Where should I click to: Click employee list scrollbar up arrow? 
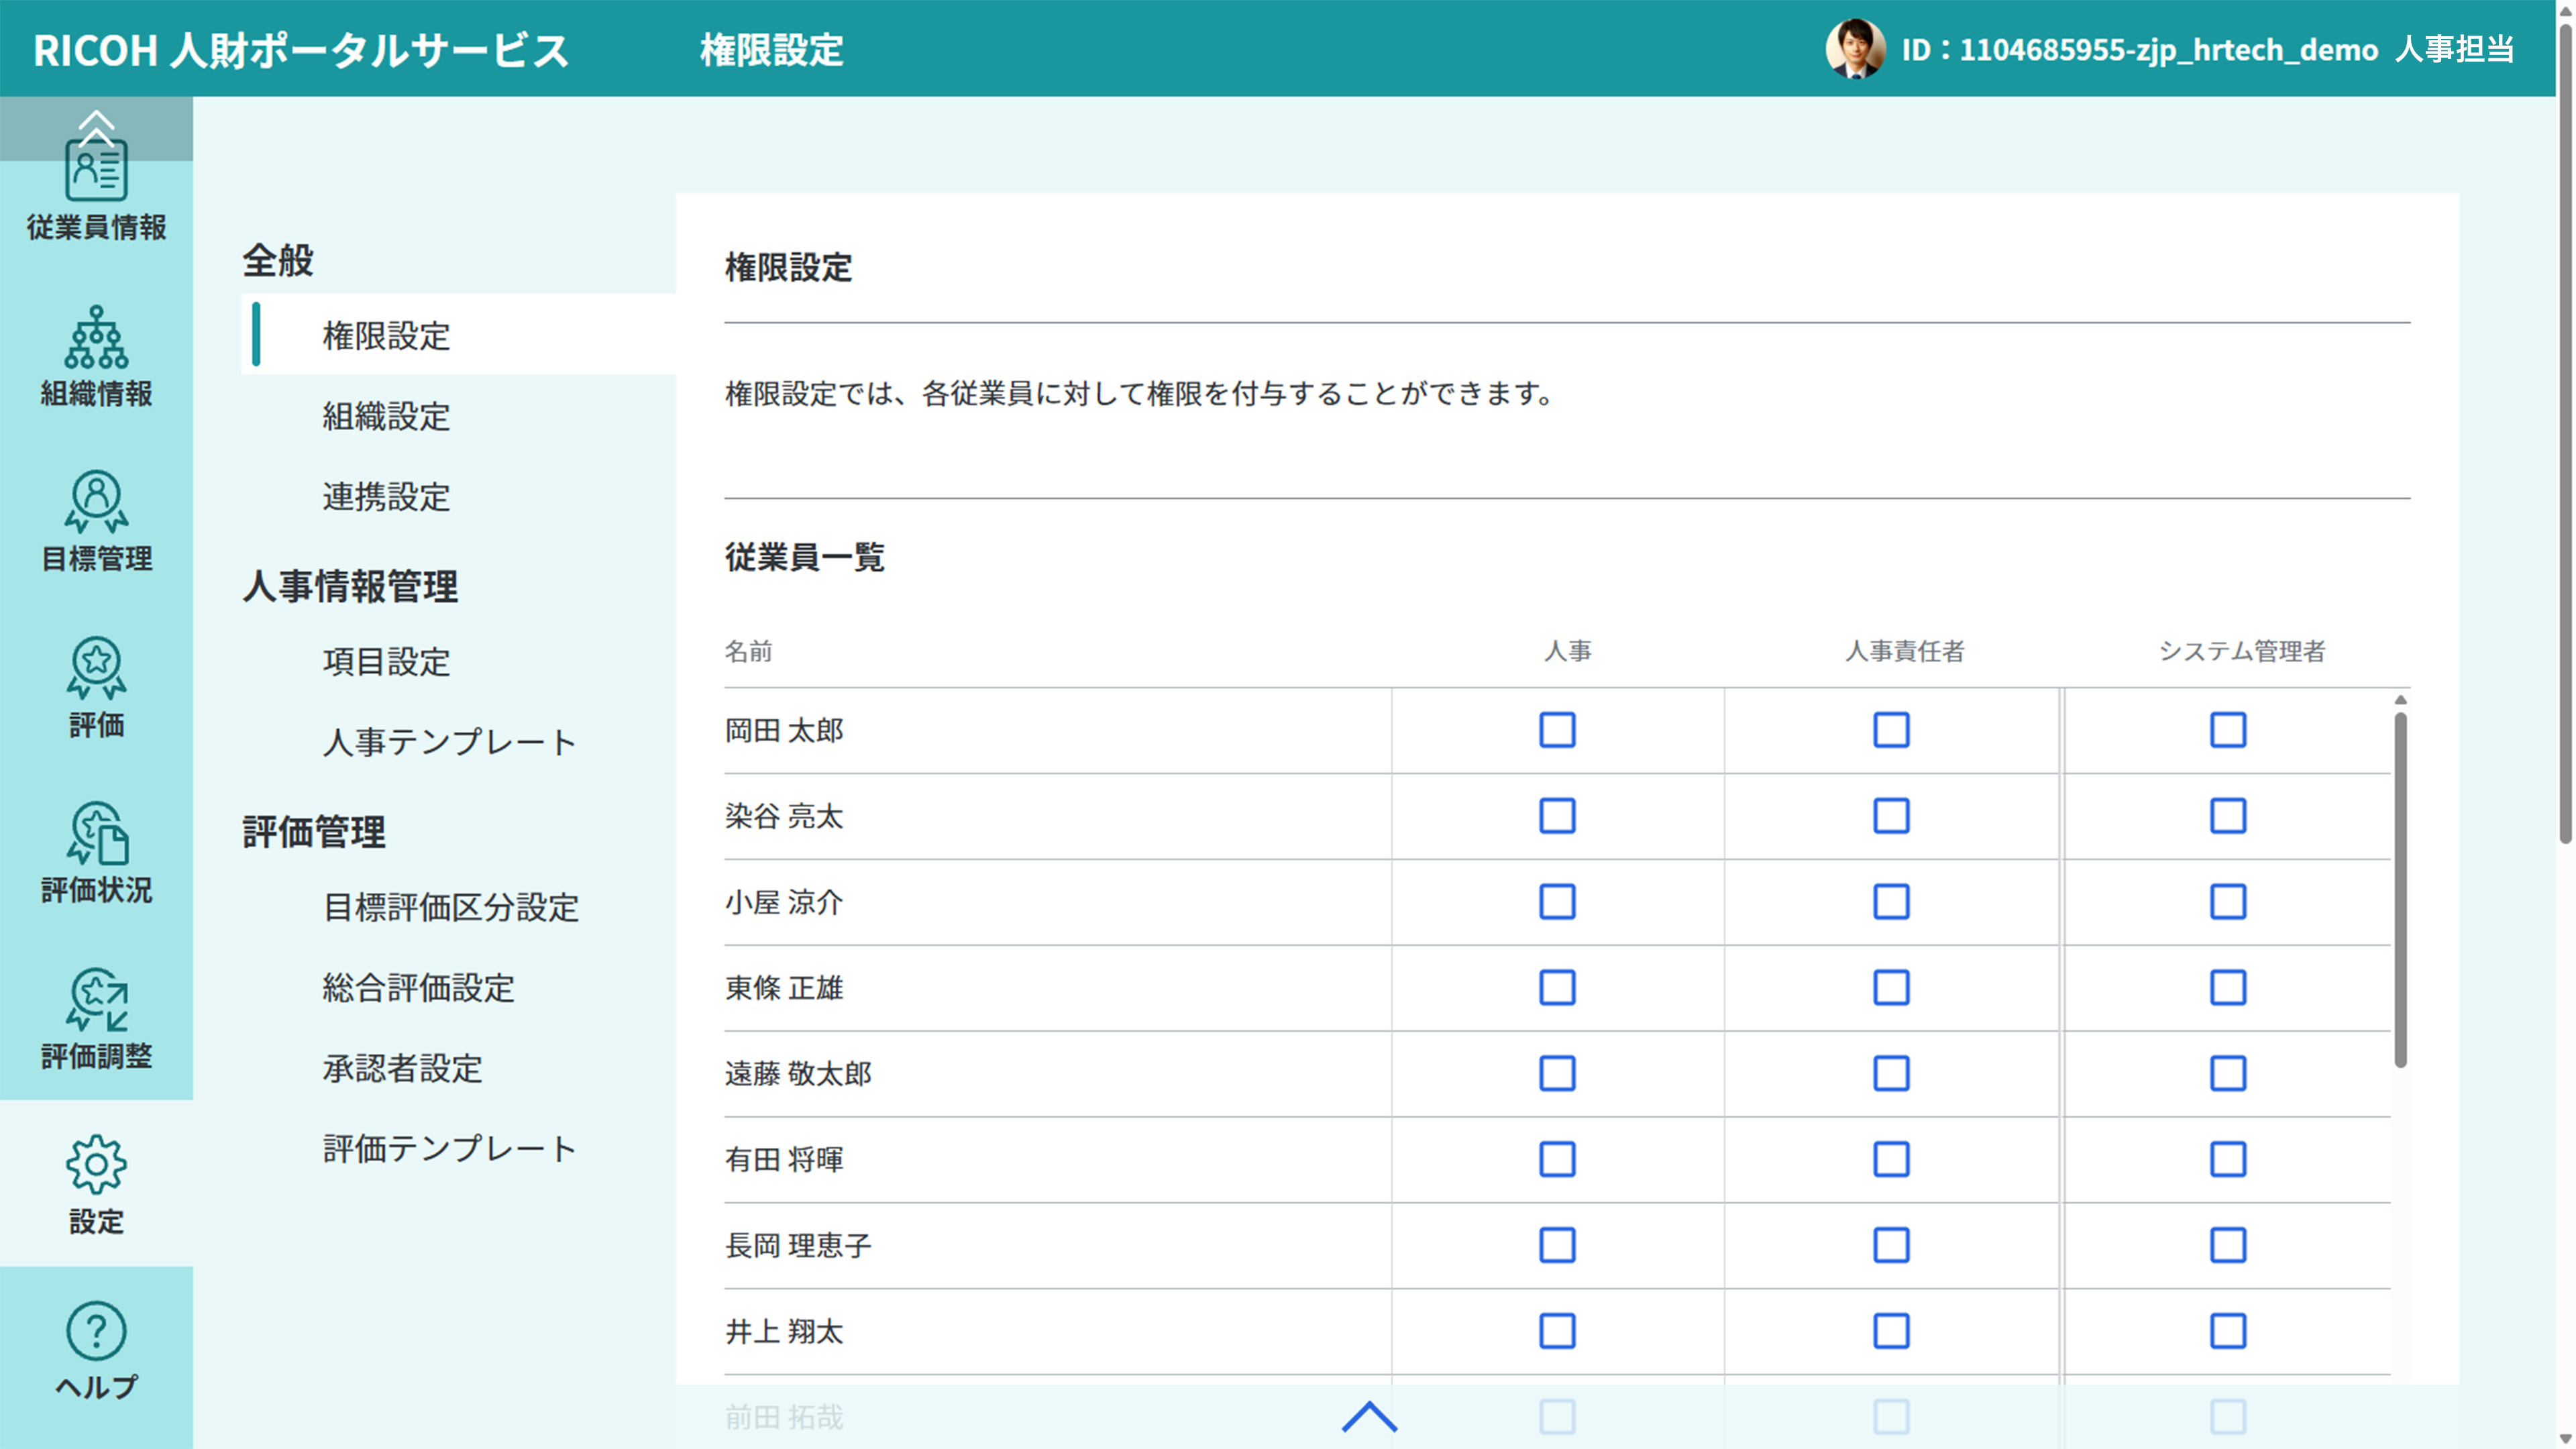[x=2400, y=700]
